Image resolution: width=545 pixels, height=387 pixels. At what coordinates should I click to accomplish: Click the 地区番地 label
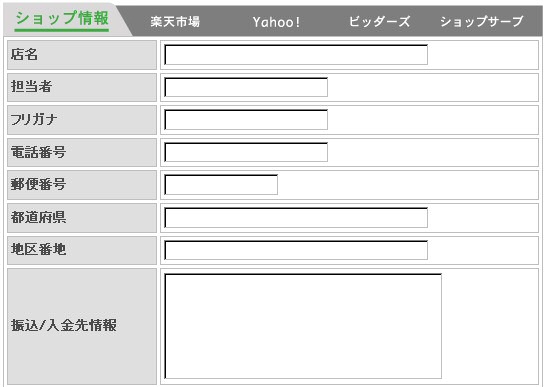[x=38, y=250]
